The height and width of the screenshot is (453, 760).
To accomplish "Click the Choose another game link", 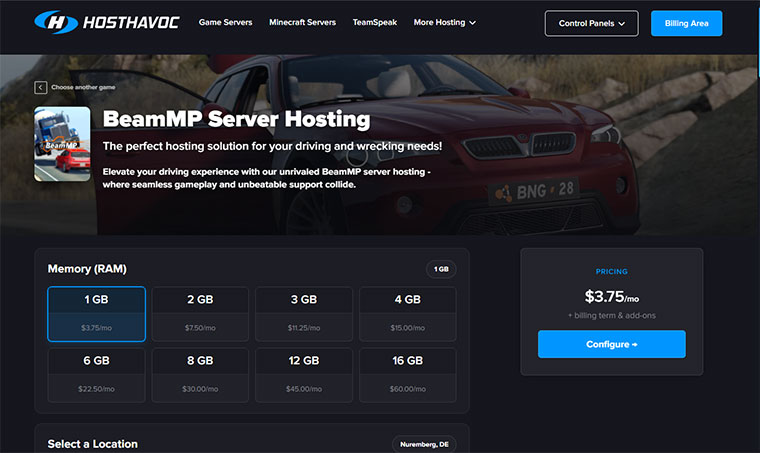I will [x=83, y=87].
